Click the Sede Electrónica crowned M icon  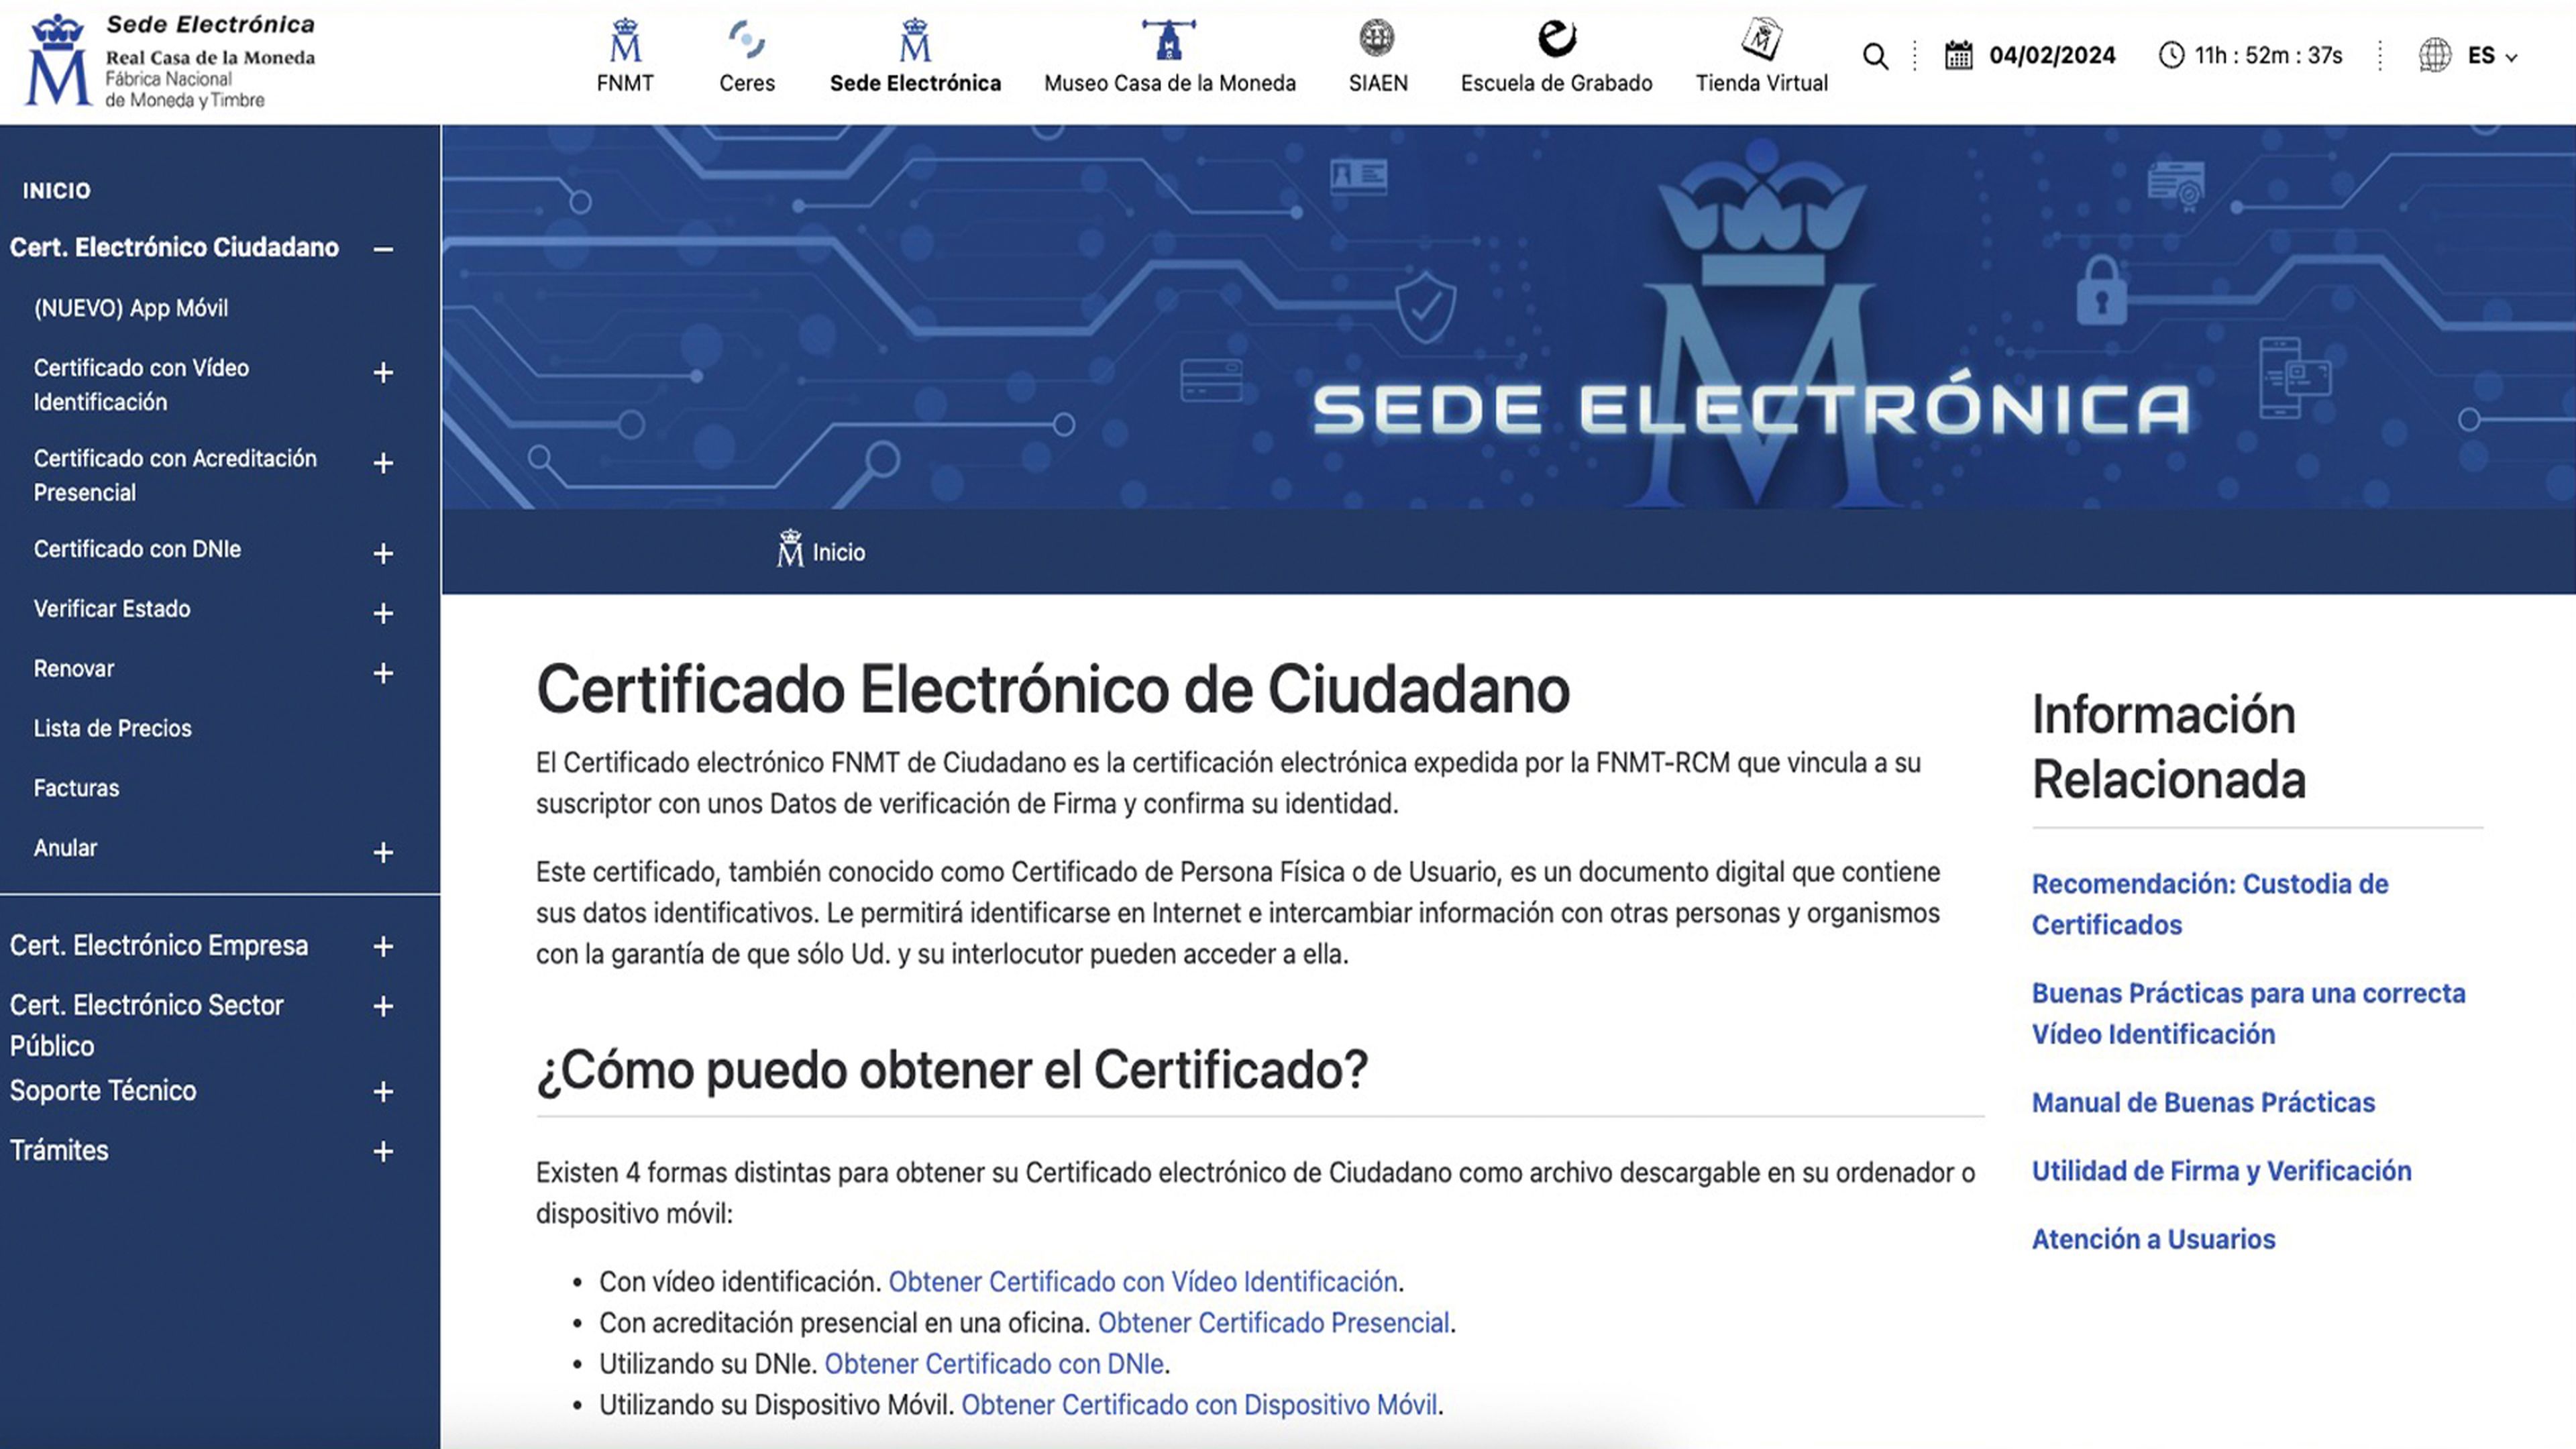click(x=915, y=40)
